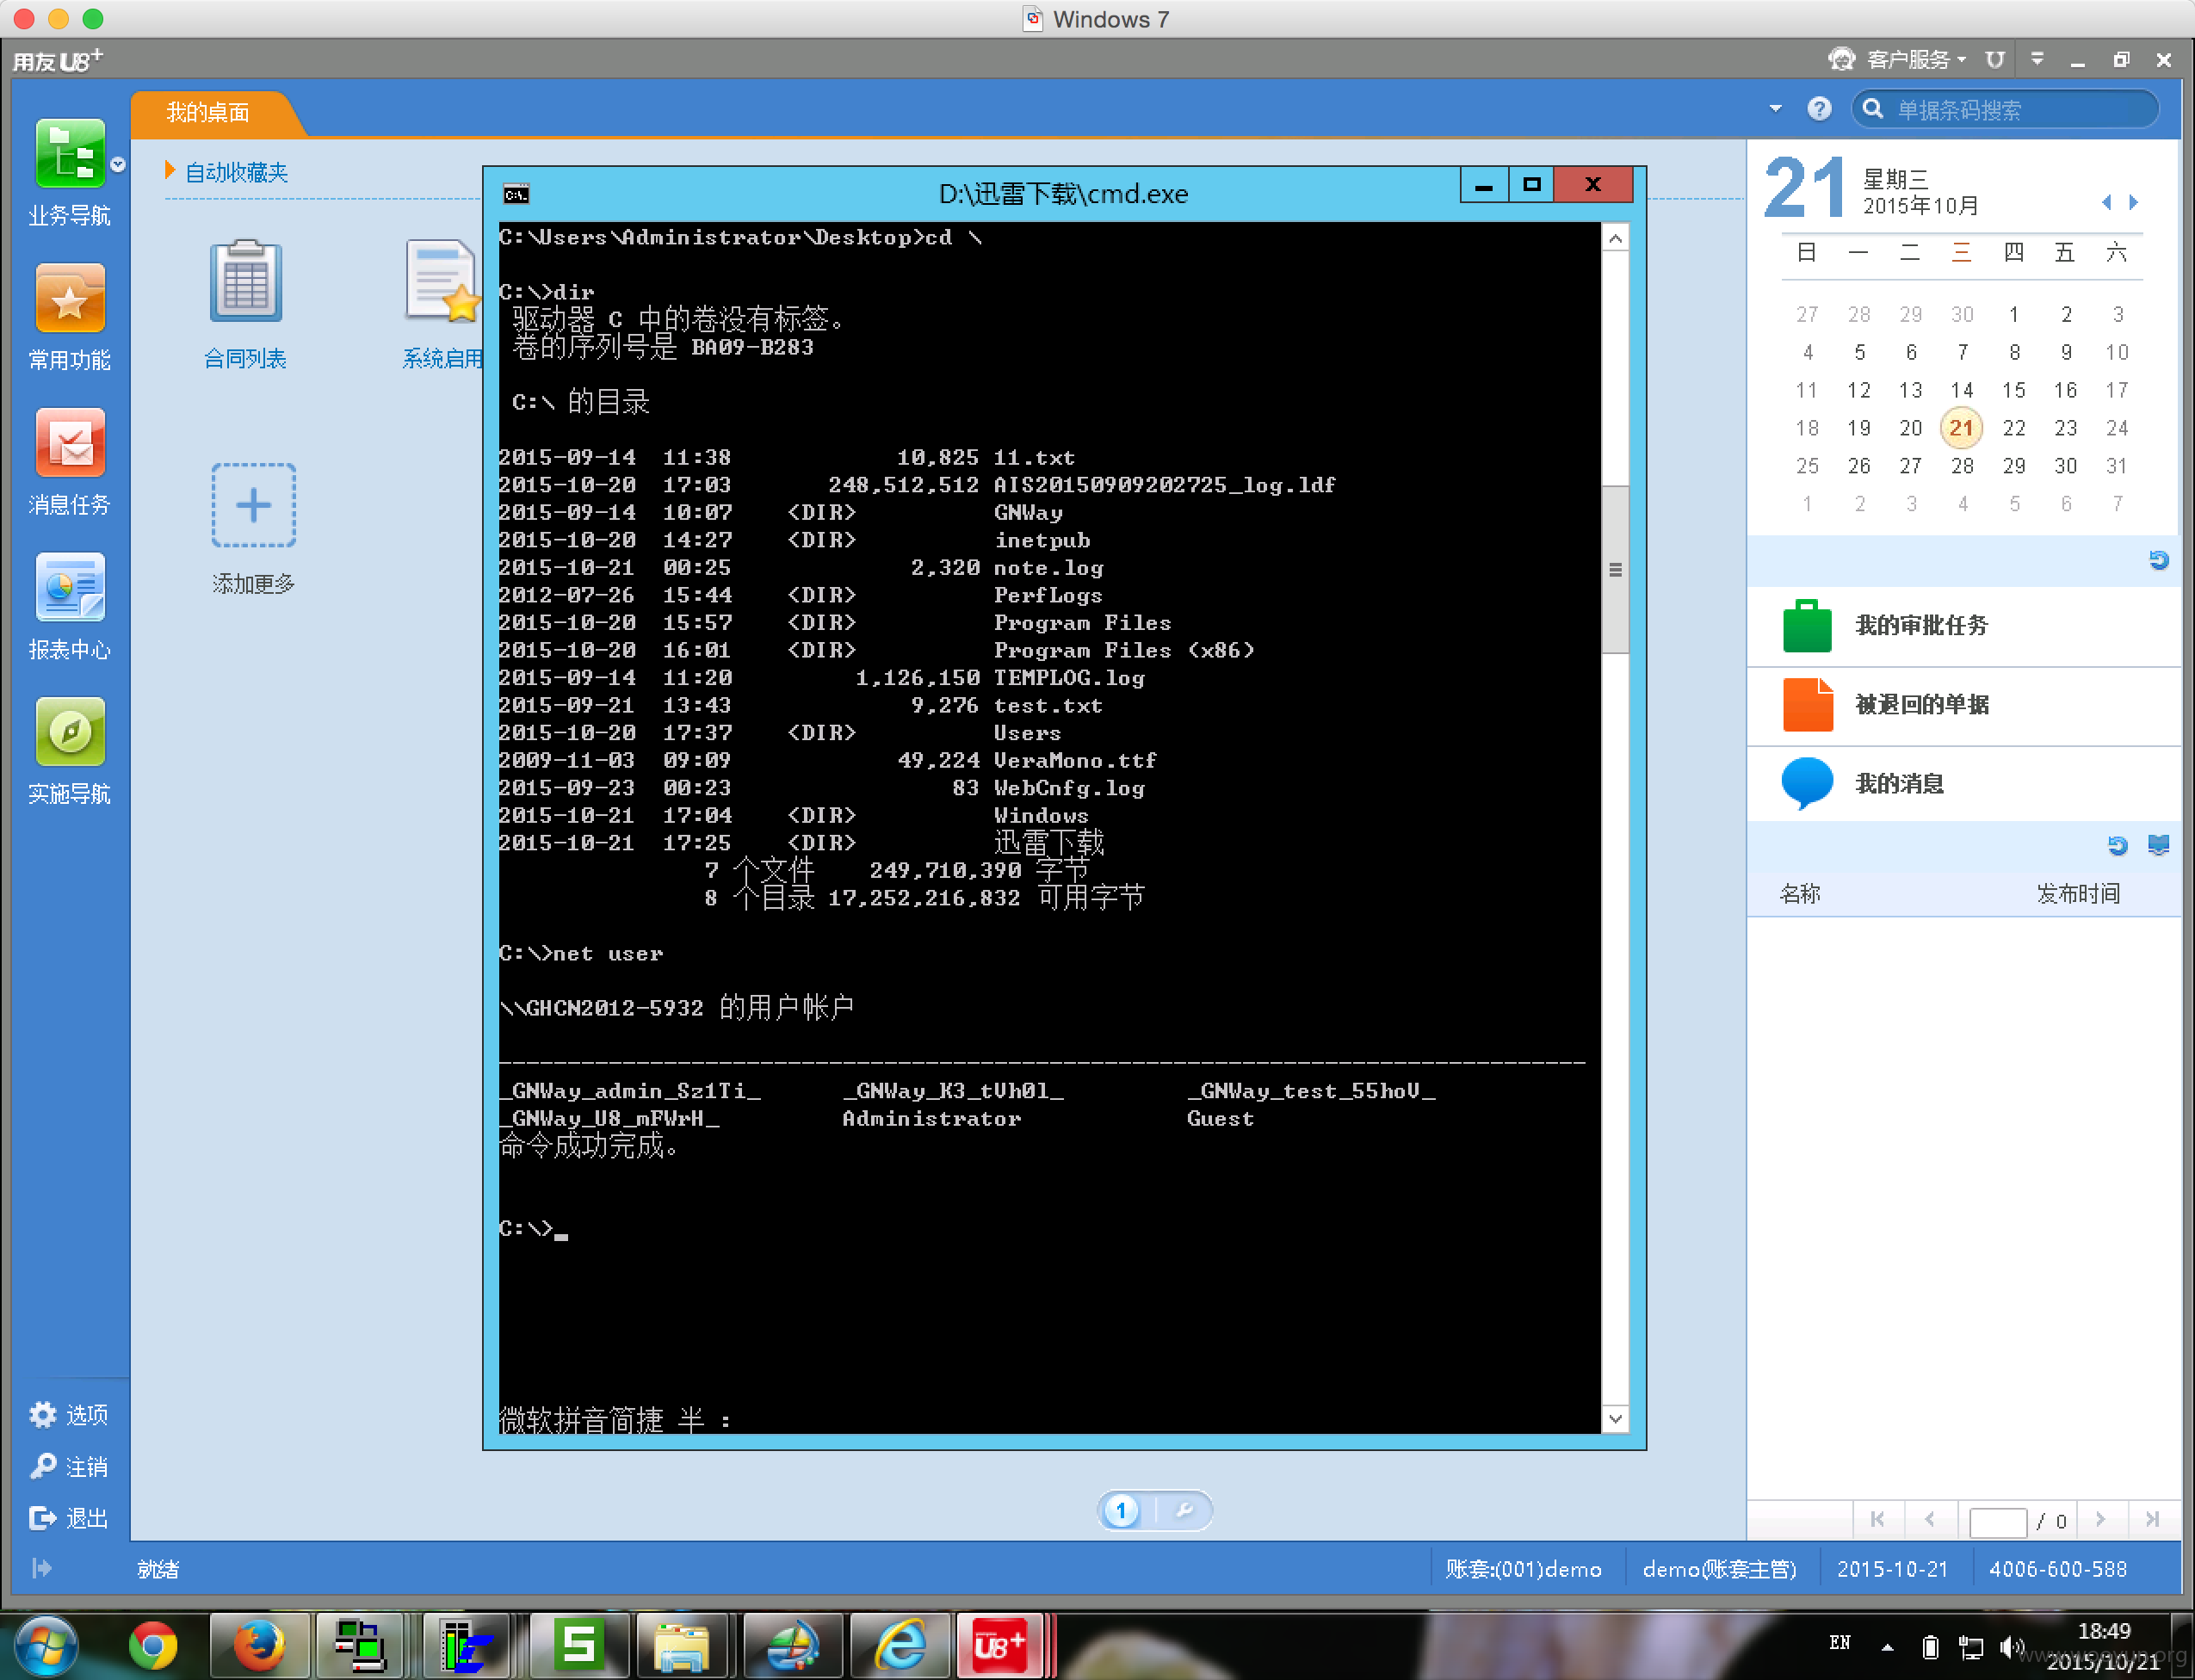Refresh the calendar panel
Image resolution: width=2195 pixels, height=1680 pixels.
[2159, 560]
